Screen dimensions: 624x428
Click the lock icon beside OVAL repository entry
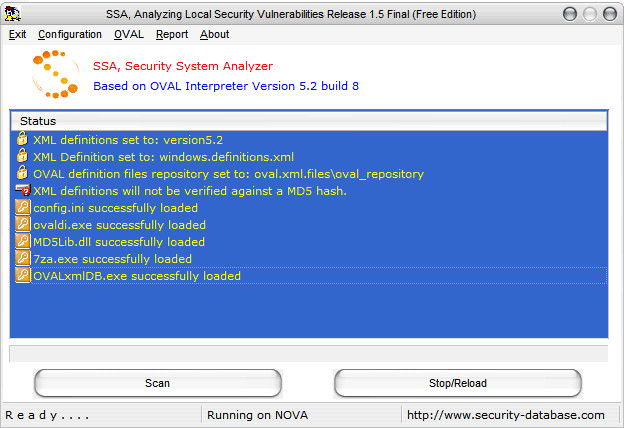(x=22, y=173)
